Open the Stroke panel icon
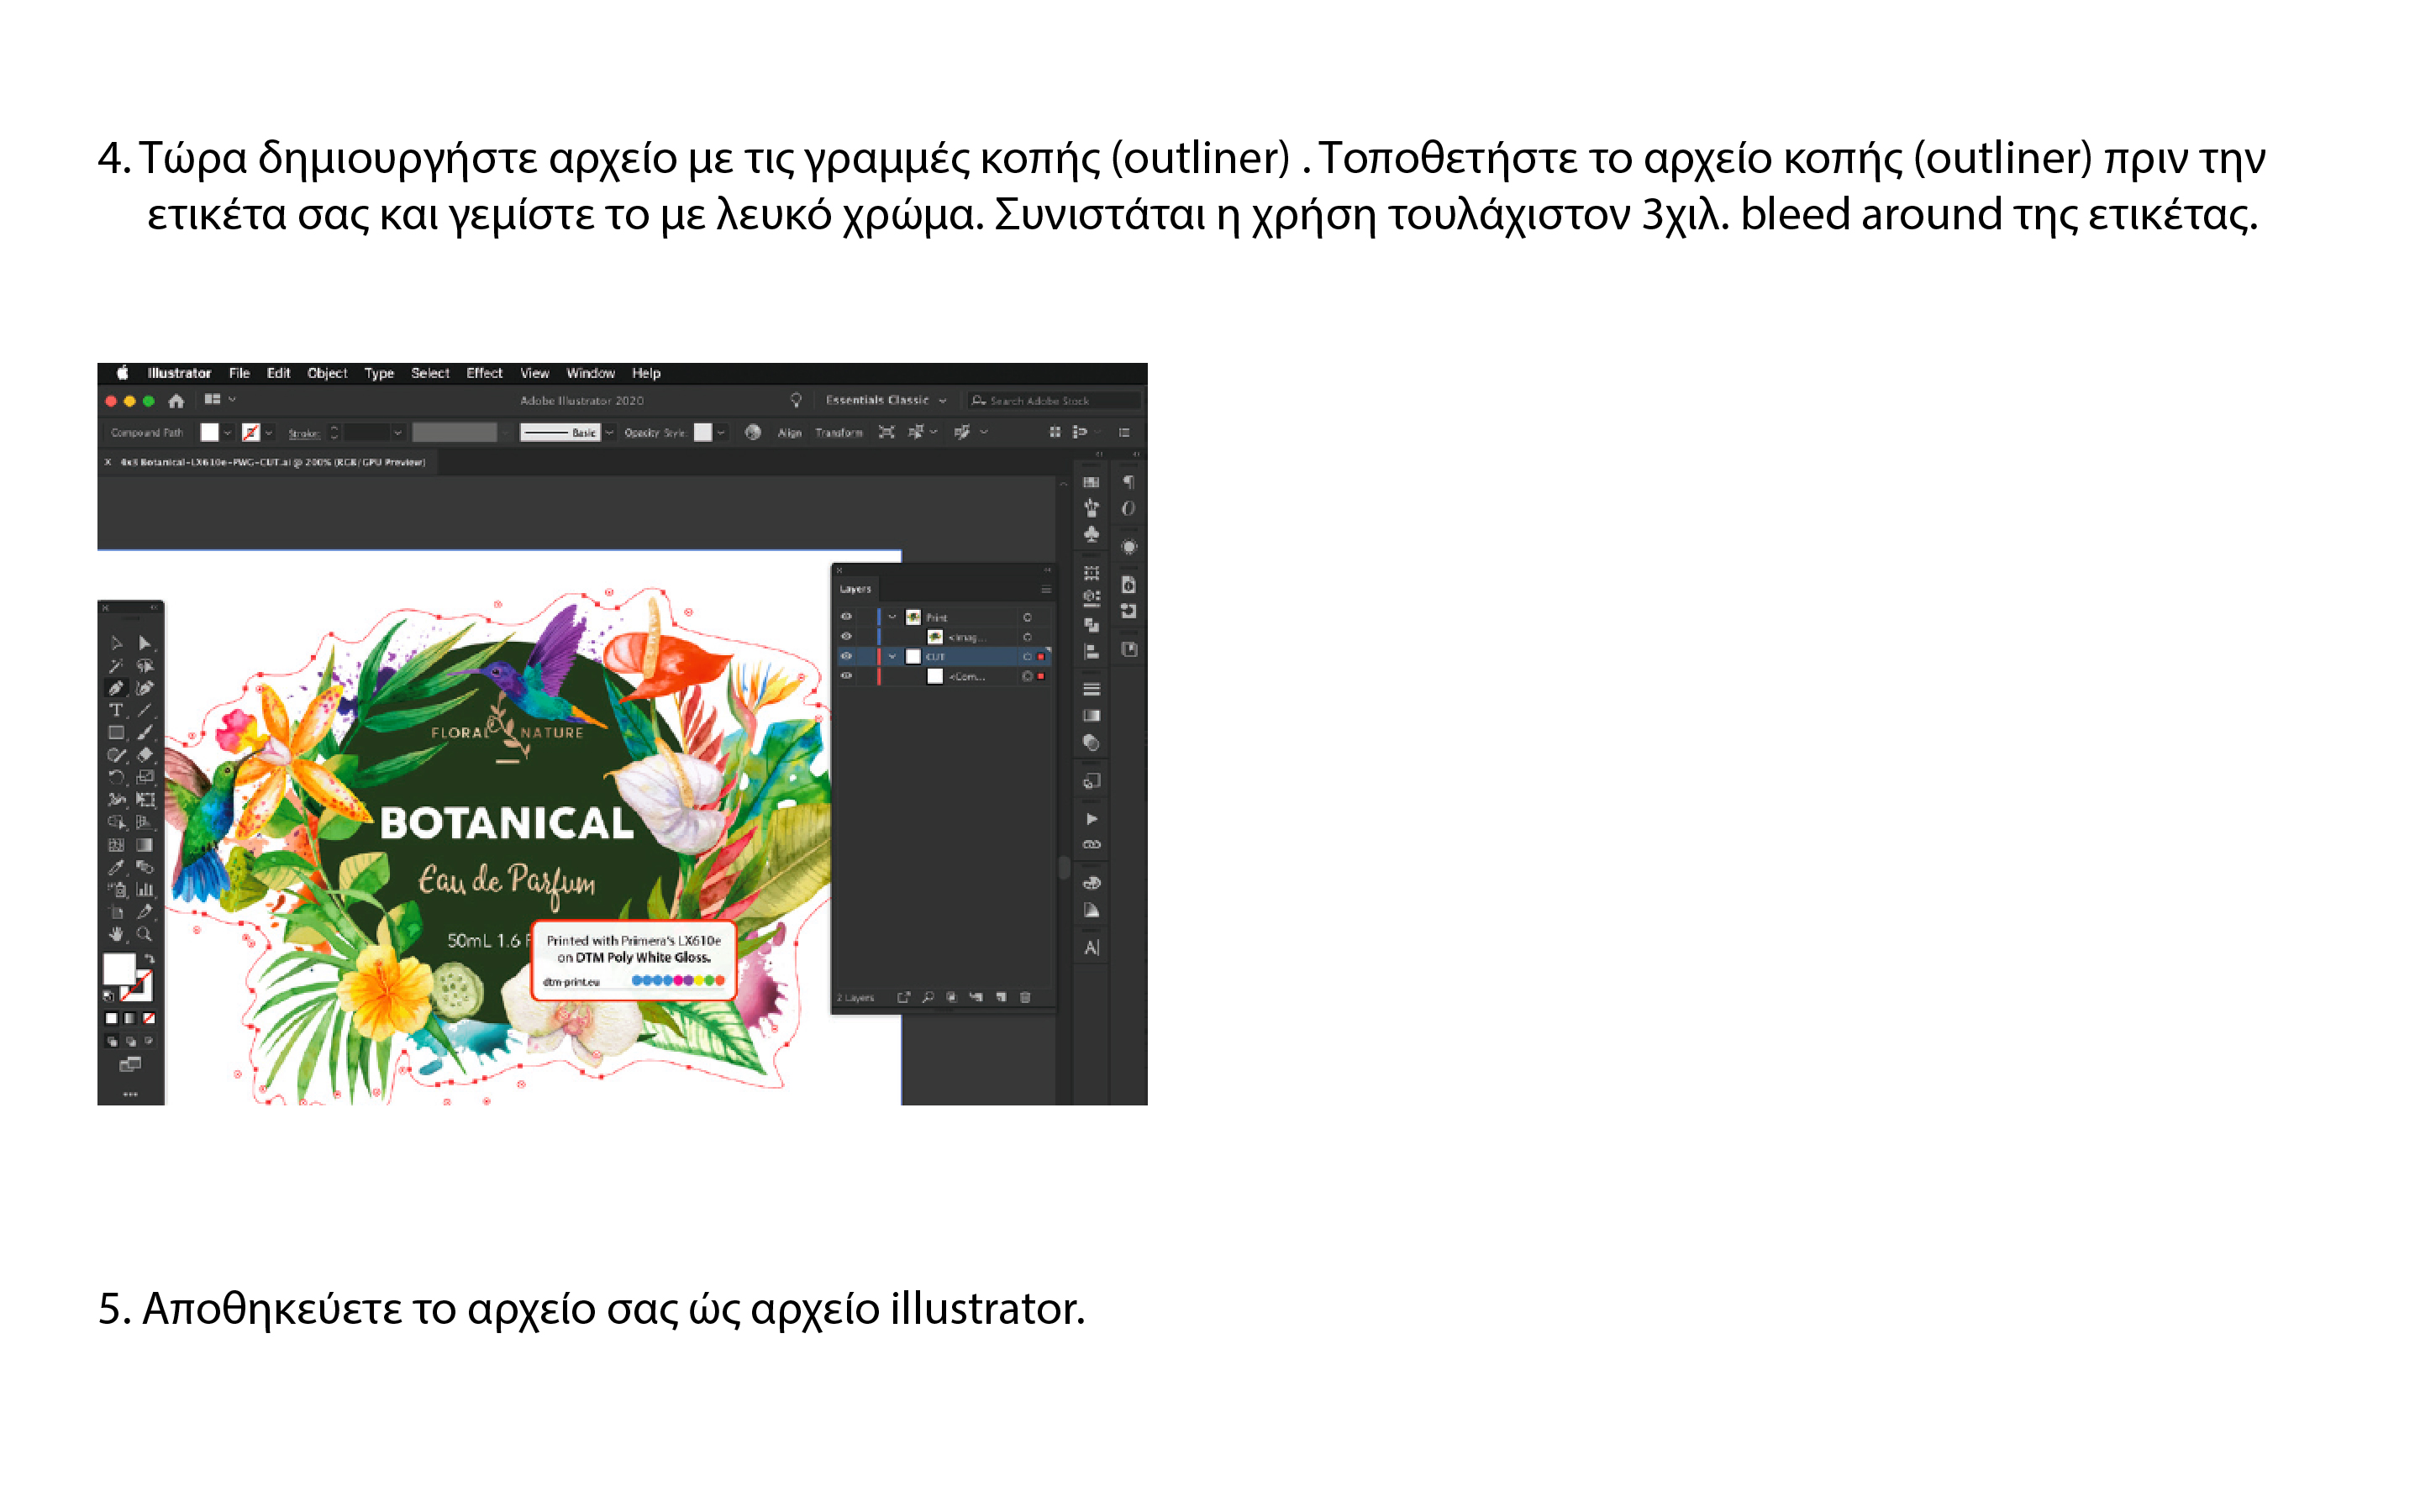Viewport: 2420px width, 1512px height. click(x=1092, y=689)
